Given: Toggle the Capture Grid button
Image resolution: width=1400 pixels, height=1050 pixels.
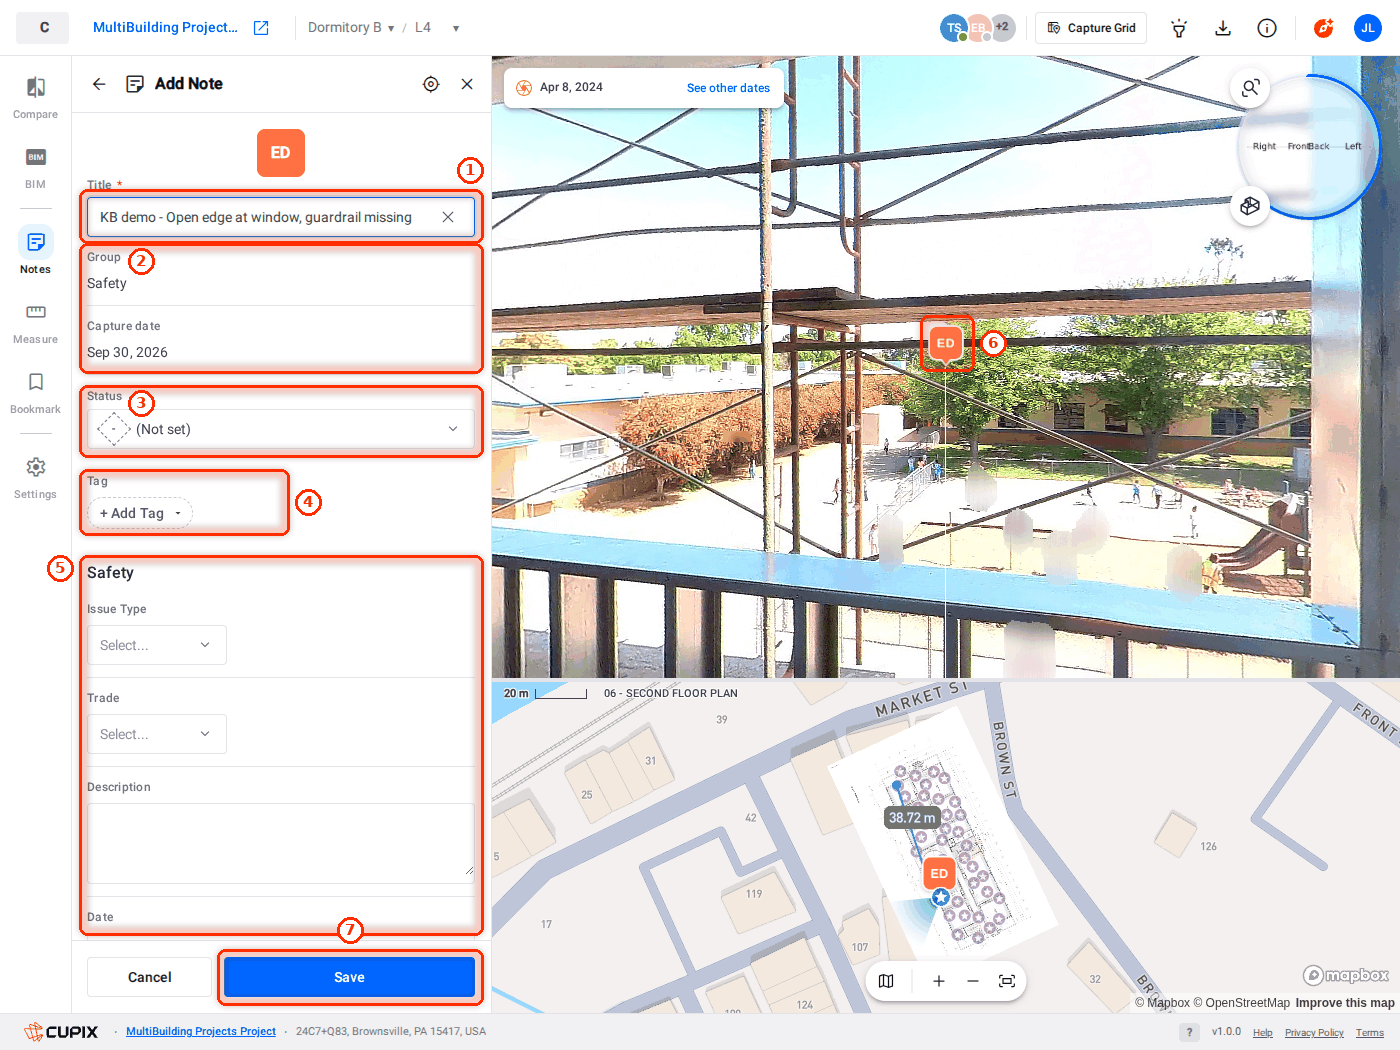Looking at the screenshot, I should coord(1091,28).
